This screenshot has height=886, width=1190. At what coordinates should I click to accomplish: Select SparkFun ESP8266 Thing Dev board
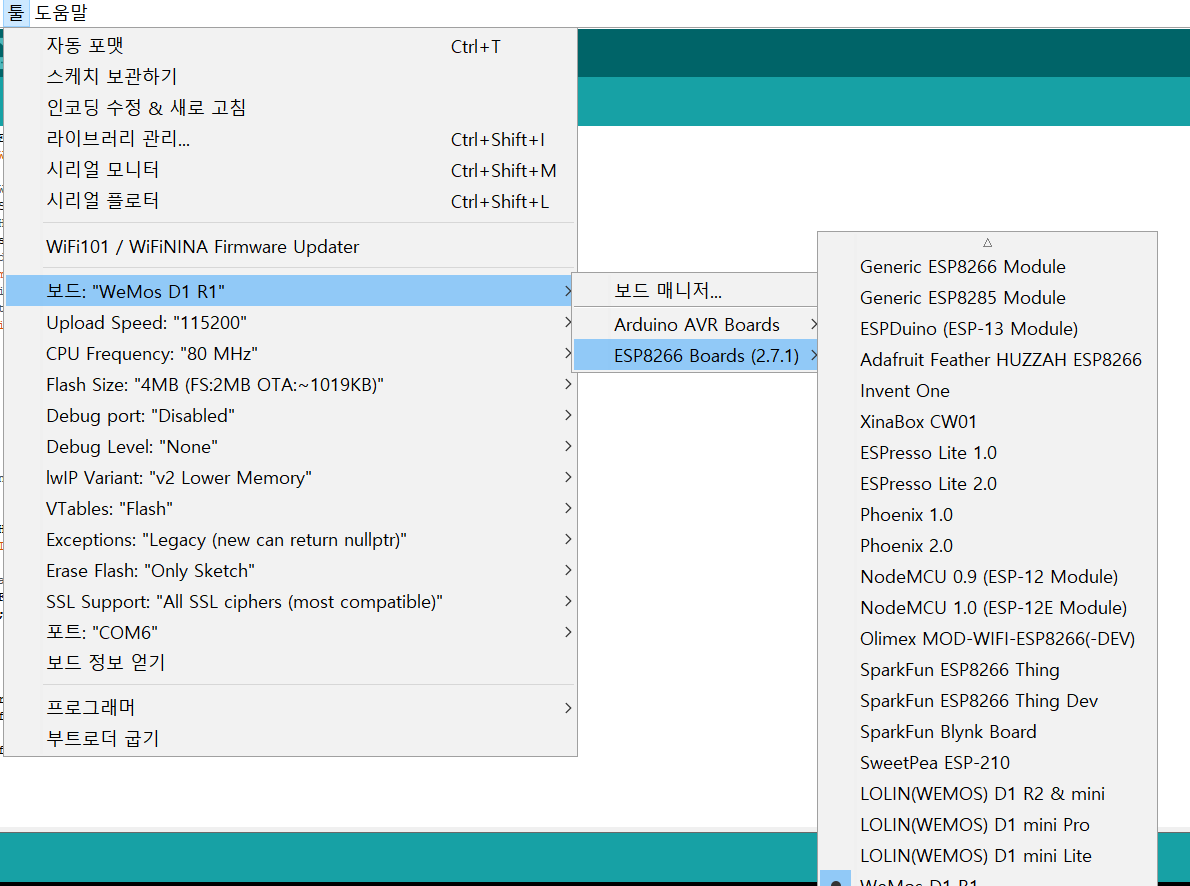click(987, 702)
